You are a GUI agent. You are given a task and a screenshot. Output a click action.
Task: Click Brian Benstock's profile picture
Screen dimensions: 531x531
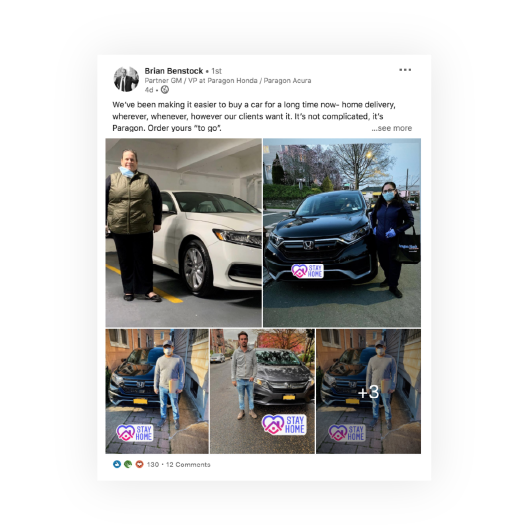[126, 79]
